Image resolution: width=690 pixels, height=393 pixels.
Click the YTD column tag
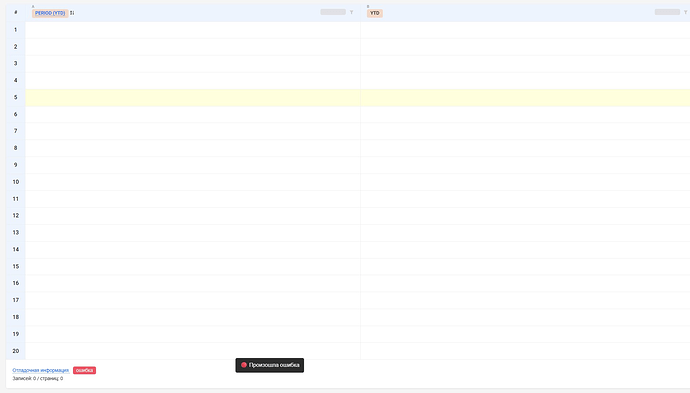tap(374, 13)
